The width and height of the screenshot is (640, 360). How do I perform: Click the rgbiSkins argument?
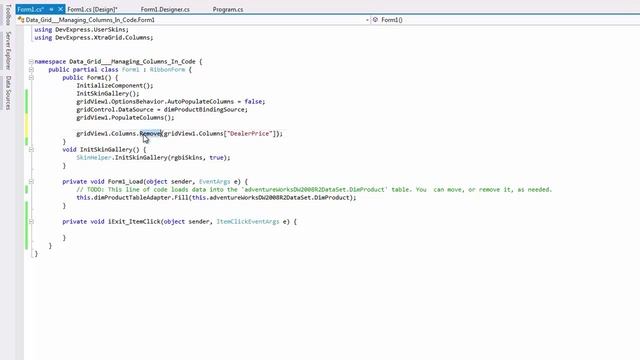pos(188,158)
